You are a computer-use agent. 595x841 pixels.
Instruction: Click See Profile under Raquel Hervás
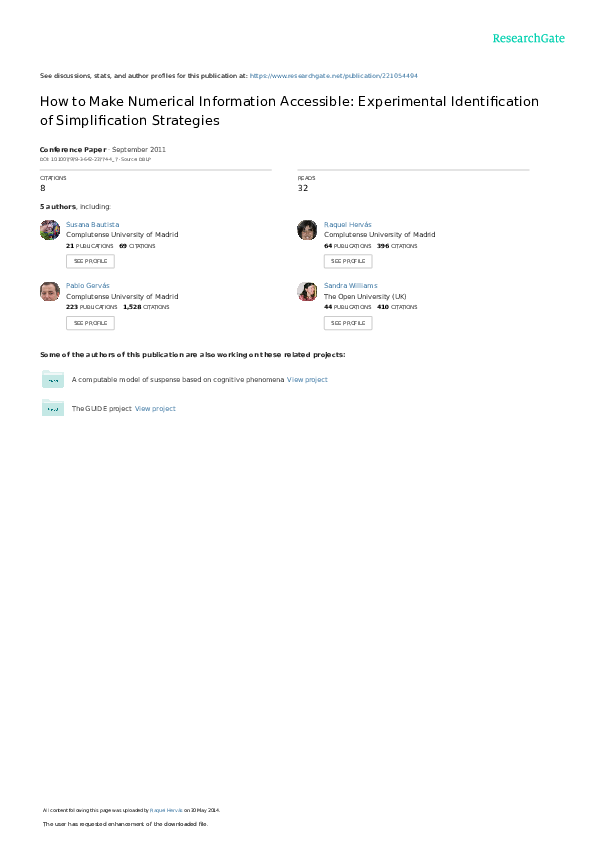click(348, 261)
